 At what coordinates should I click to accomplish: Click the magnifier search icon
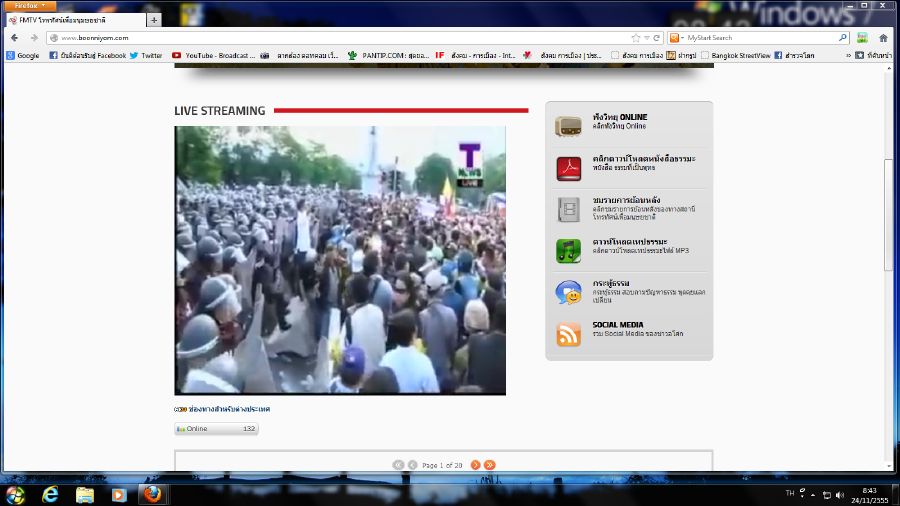pos(843,38)
